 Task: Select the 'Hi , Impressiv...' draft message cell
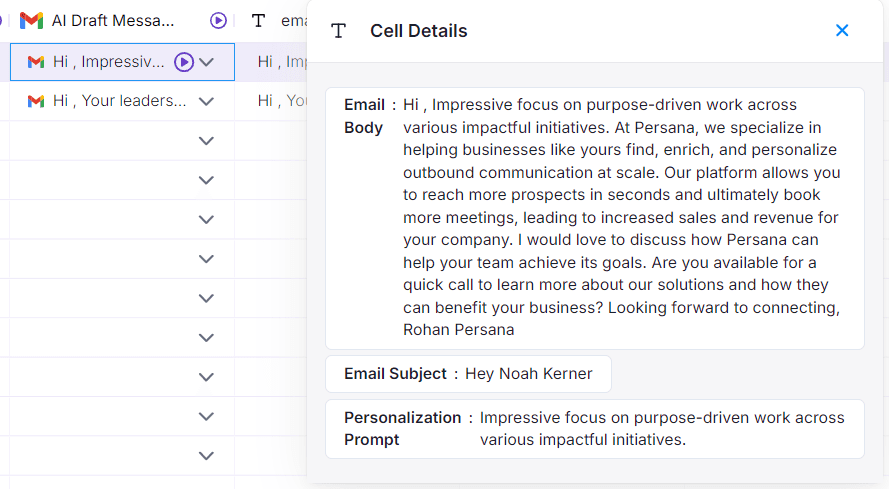click(x=122, y=62)
